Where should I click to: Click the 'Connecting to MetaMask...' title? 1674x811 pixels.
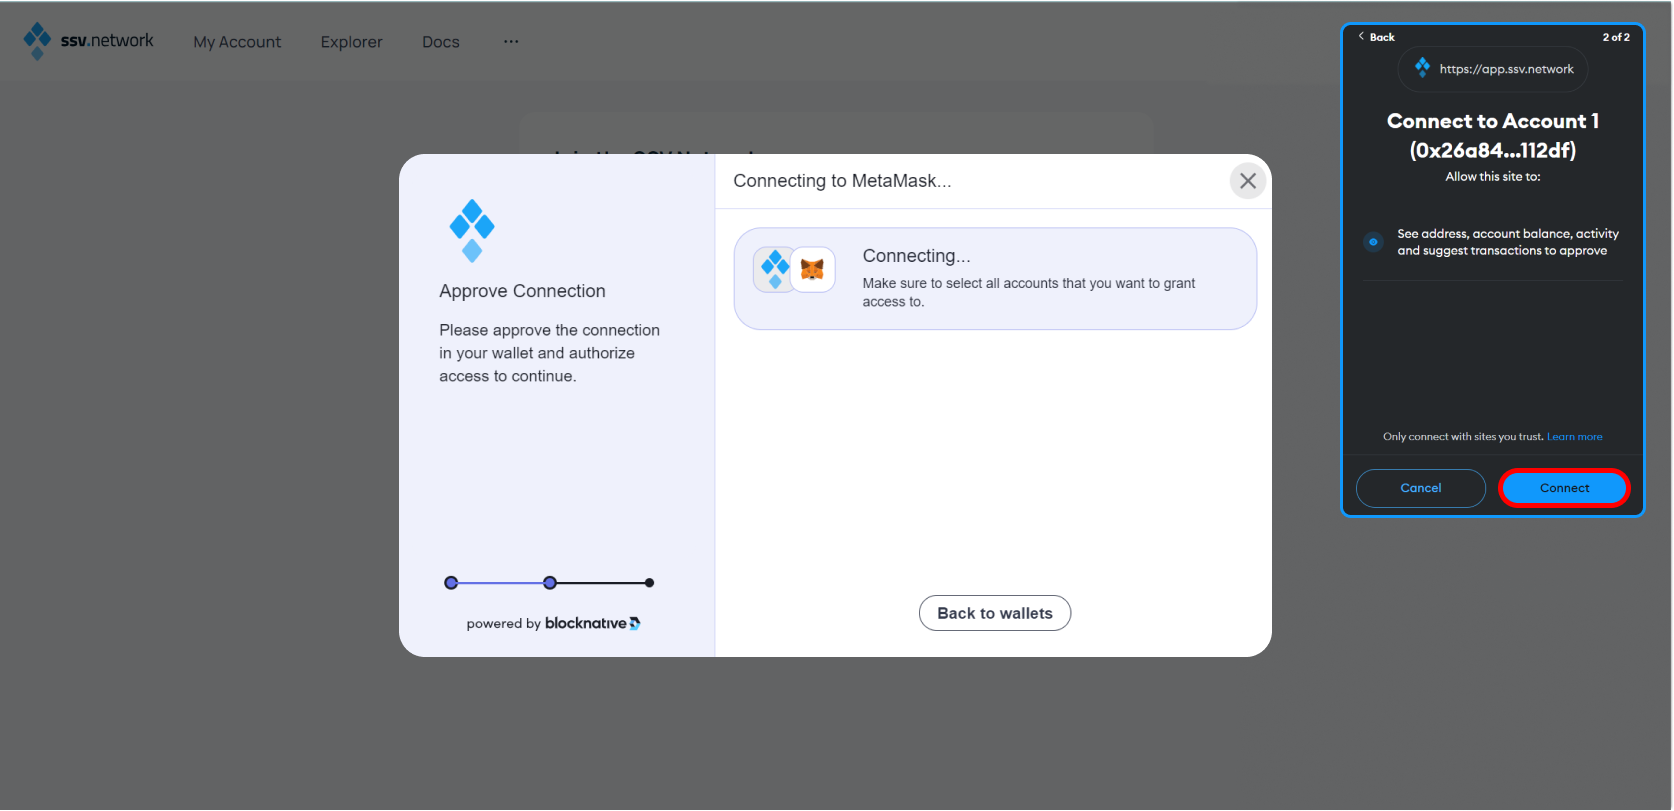tap(842, 181)
